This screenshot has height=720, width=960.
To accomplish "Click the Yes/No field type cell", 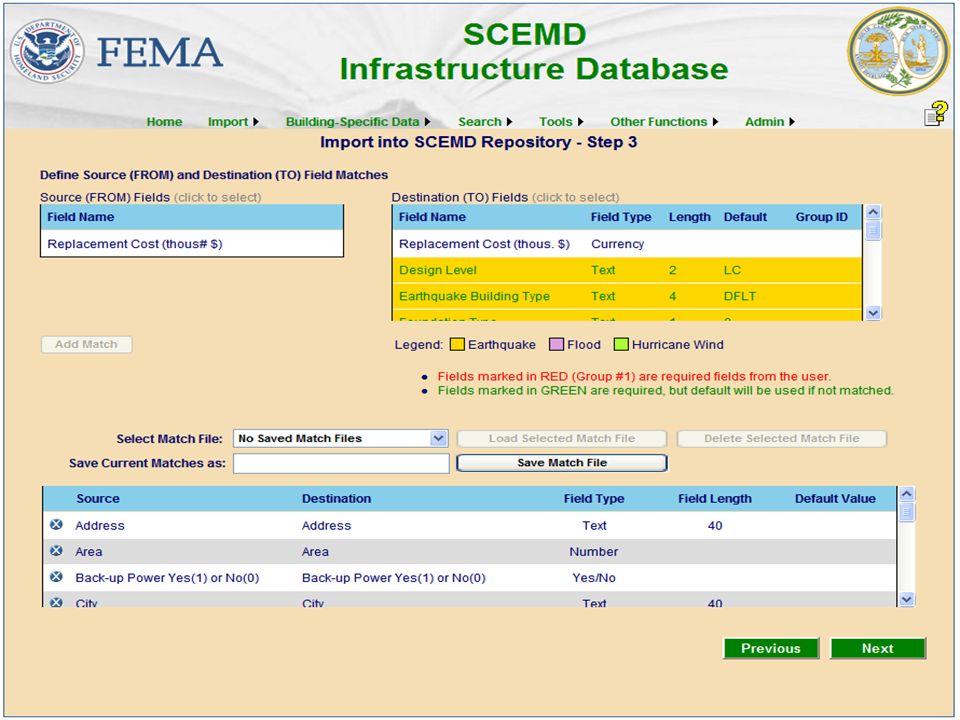I will click(x=594, y=577).
